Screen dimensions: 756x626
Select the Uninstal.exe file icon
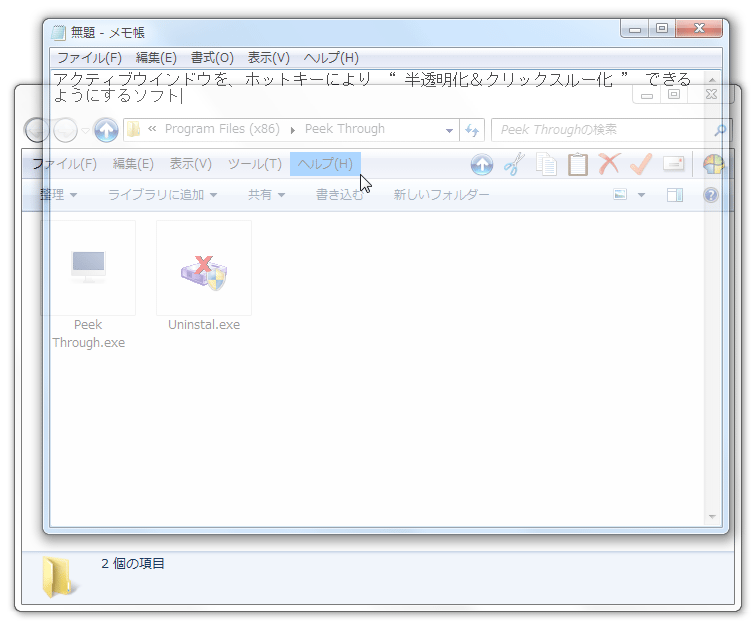(x=204, y=268)
